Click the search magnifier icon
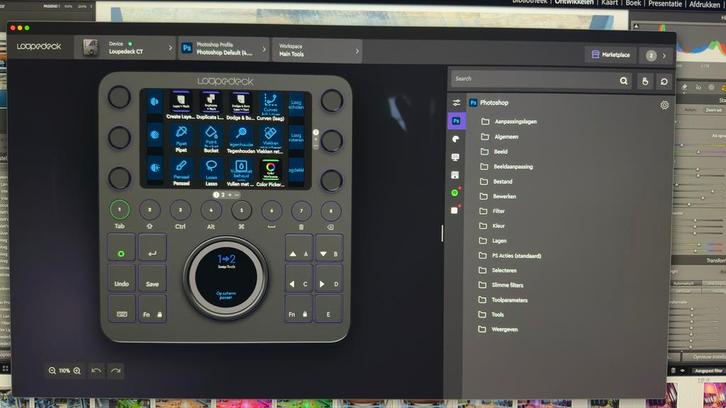Image resolution: width=726 pixels, height=408 pixels. pos(624,81)
